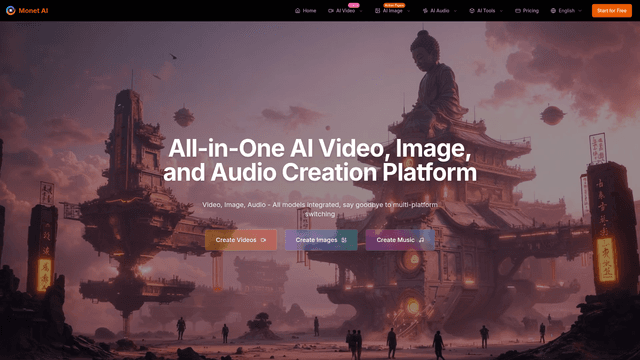The width and height of the screenshot is (640, 360).
Task: Expand the AI Tools dropdown chevron
Action: [501, 11]
